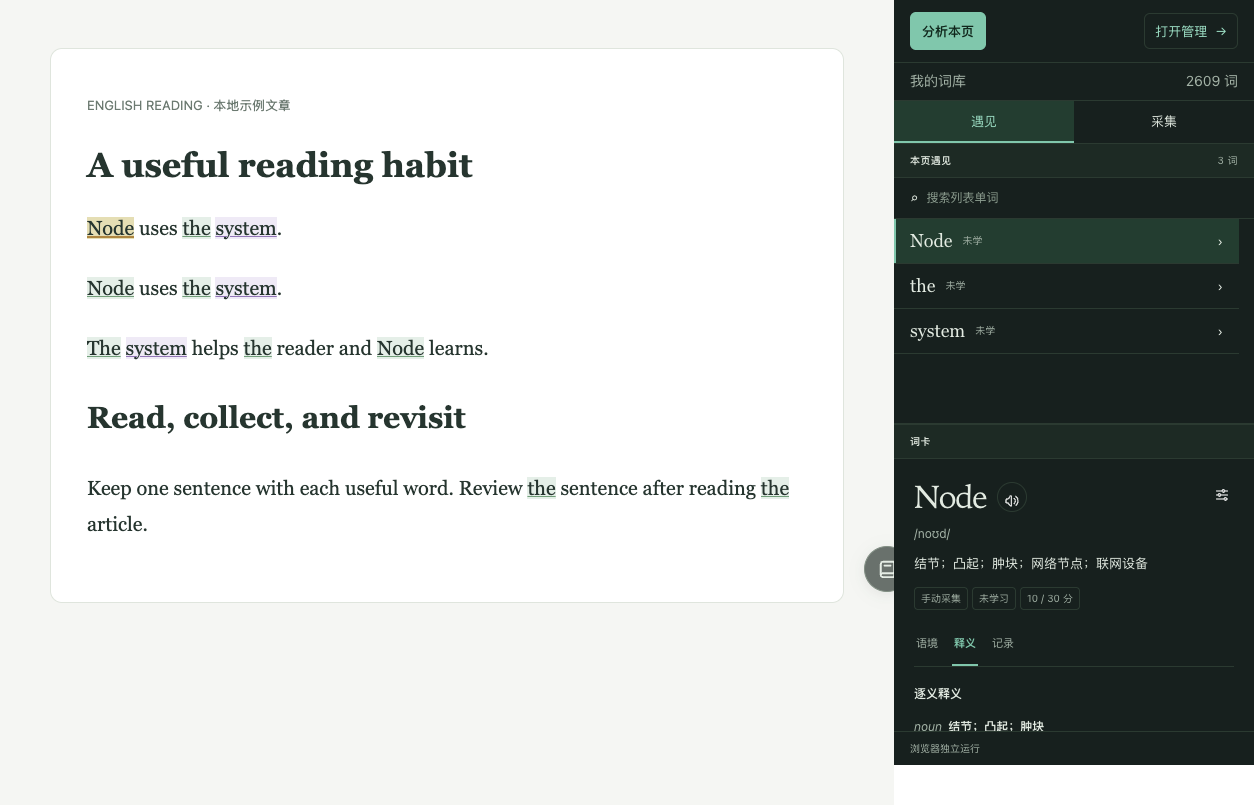The width and height of the screenshot is (1254, 805).
Task: Click the 分析本页 button
Action: (x=948, y=31)
